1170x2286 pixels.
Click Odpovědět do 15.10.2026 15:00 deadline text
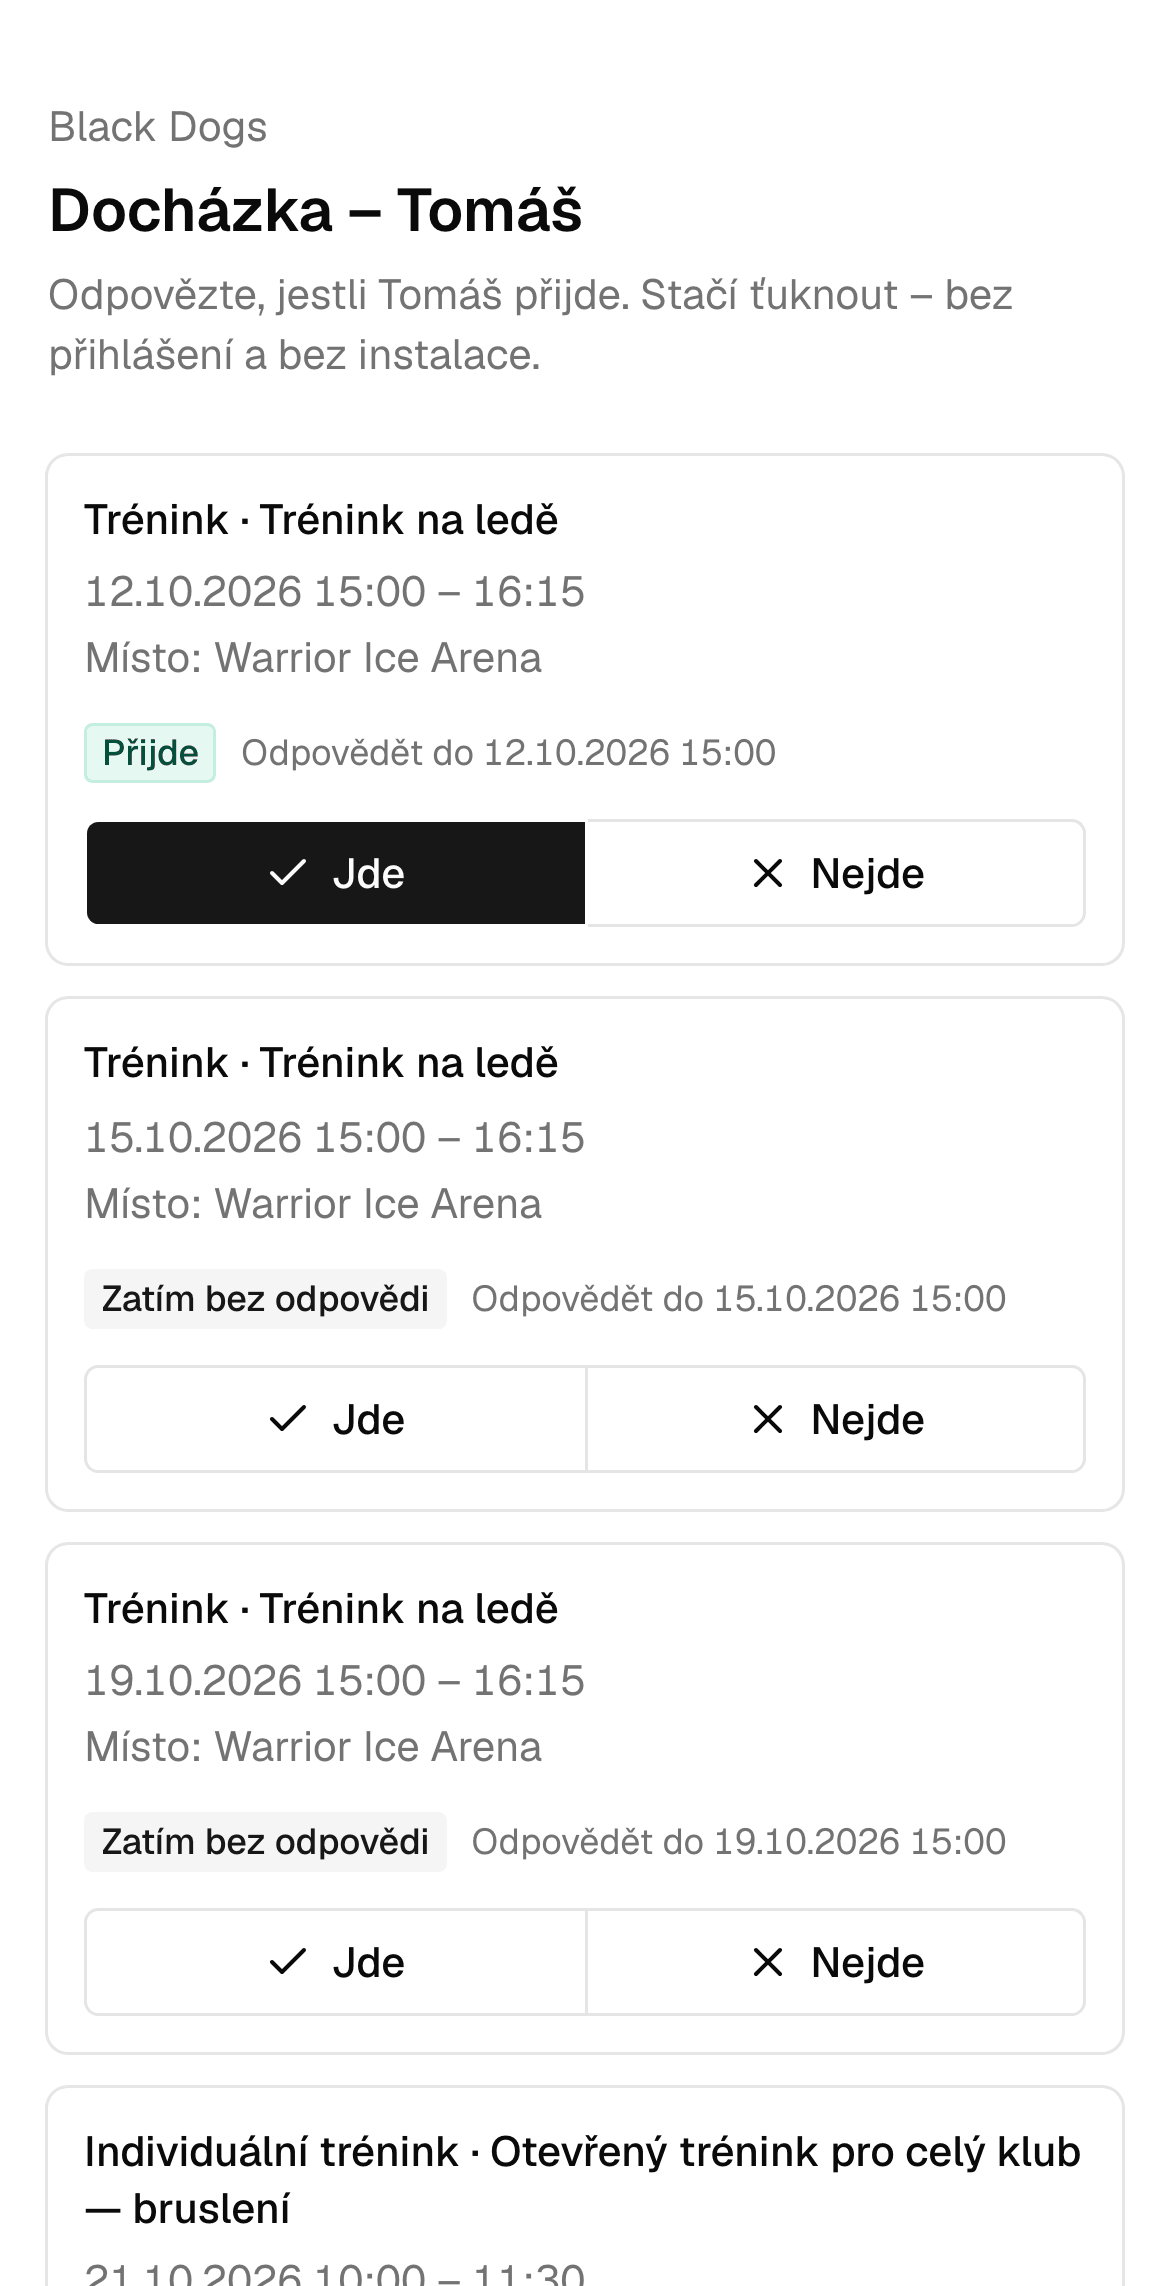point(739,1299)
